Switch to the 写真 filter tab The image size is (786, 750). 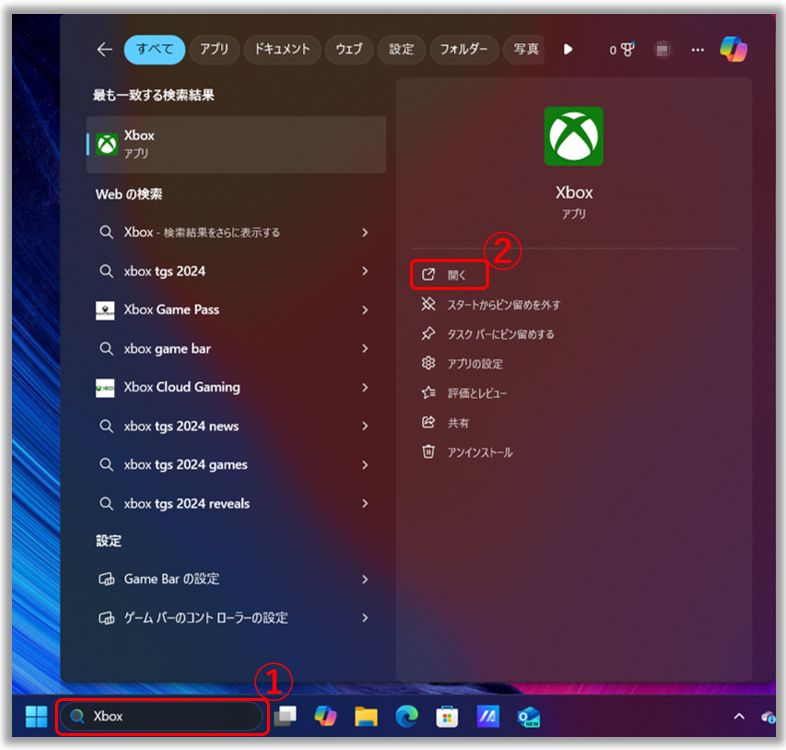click(x=525, y=49)
